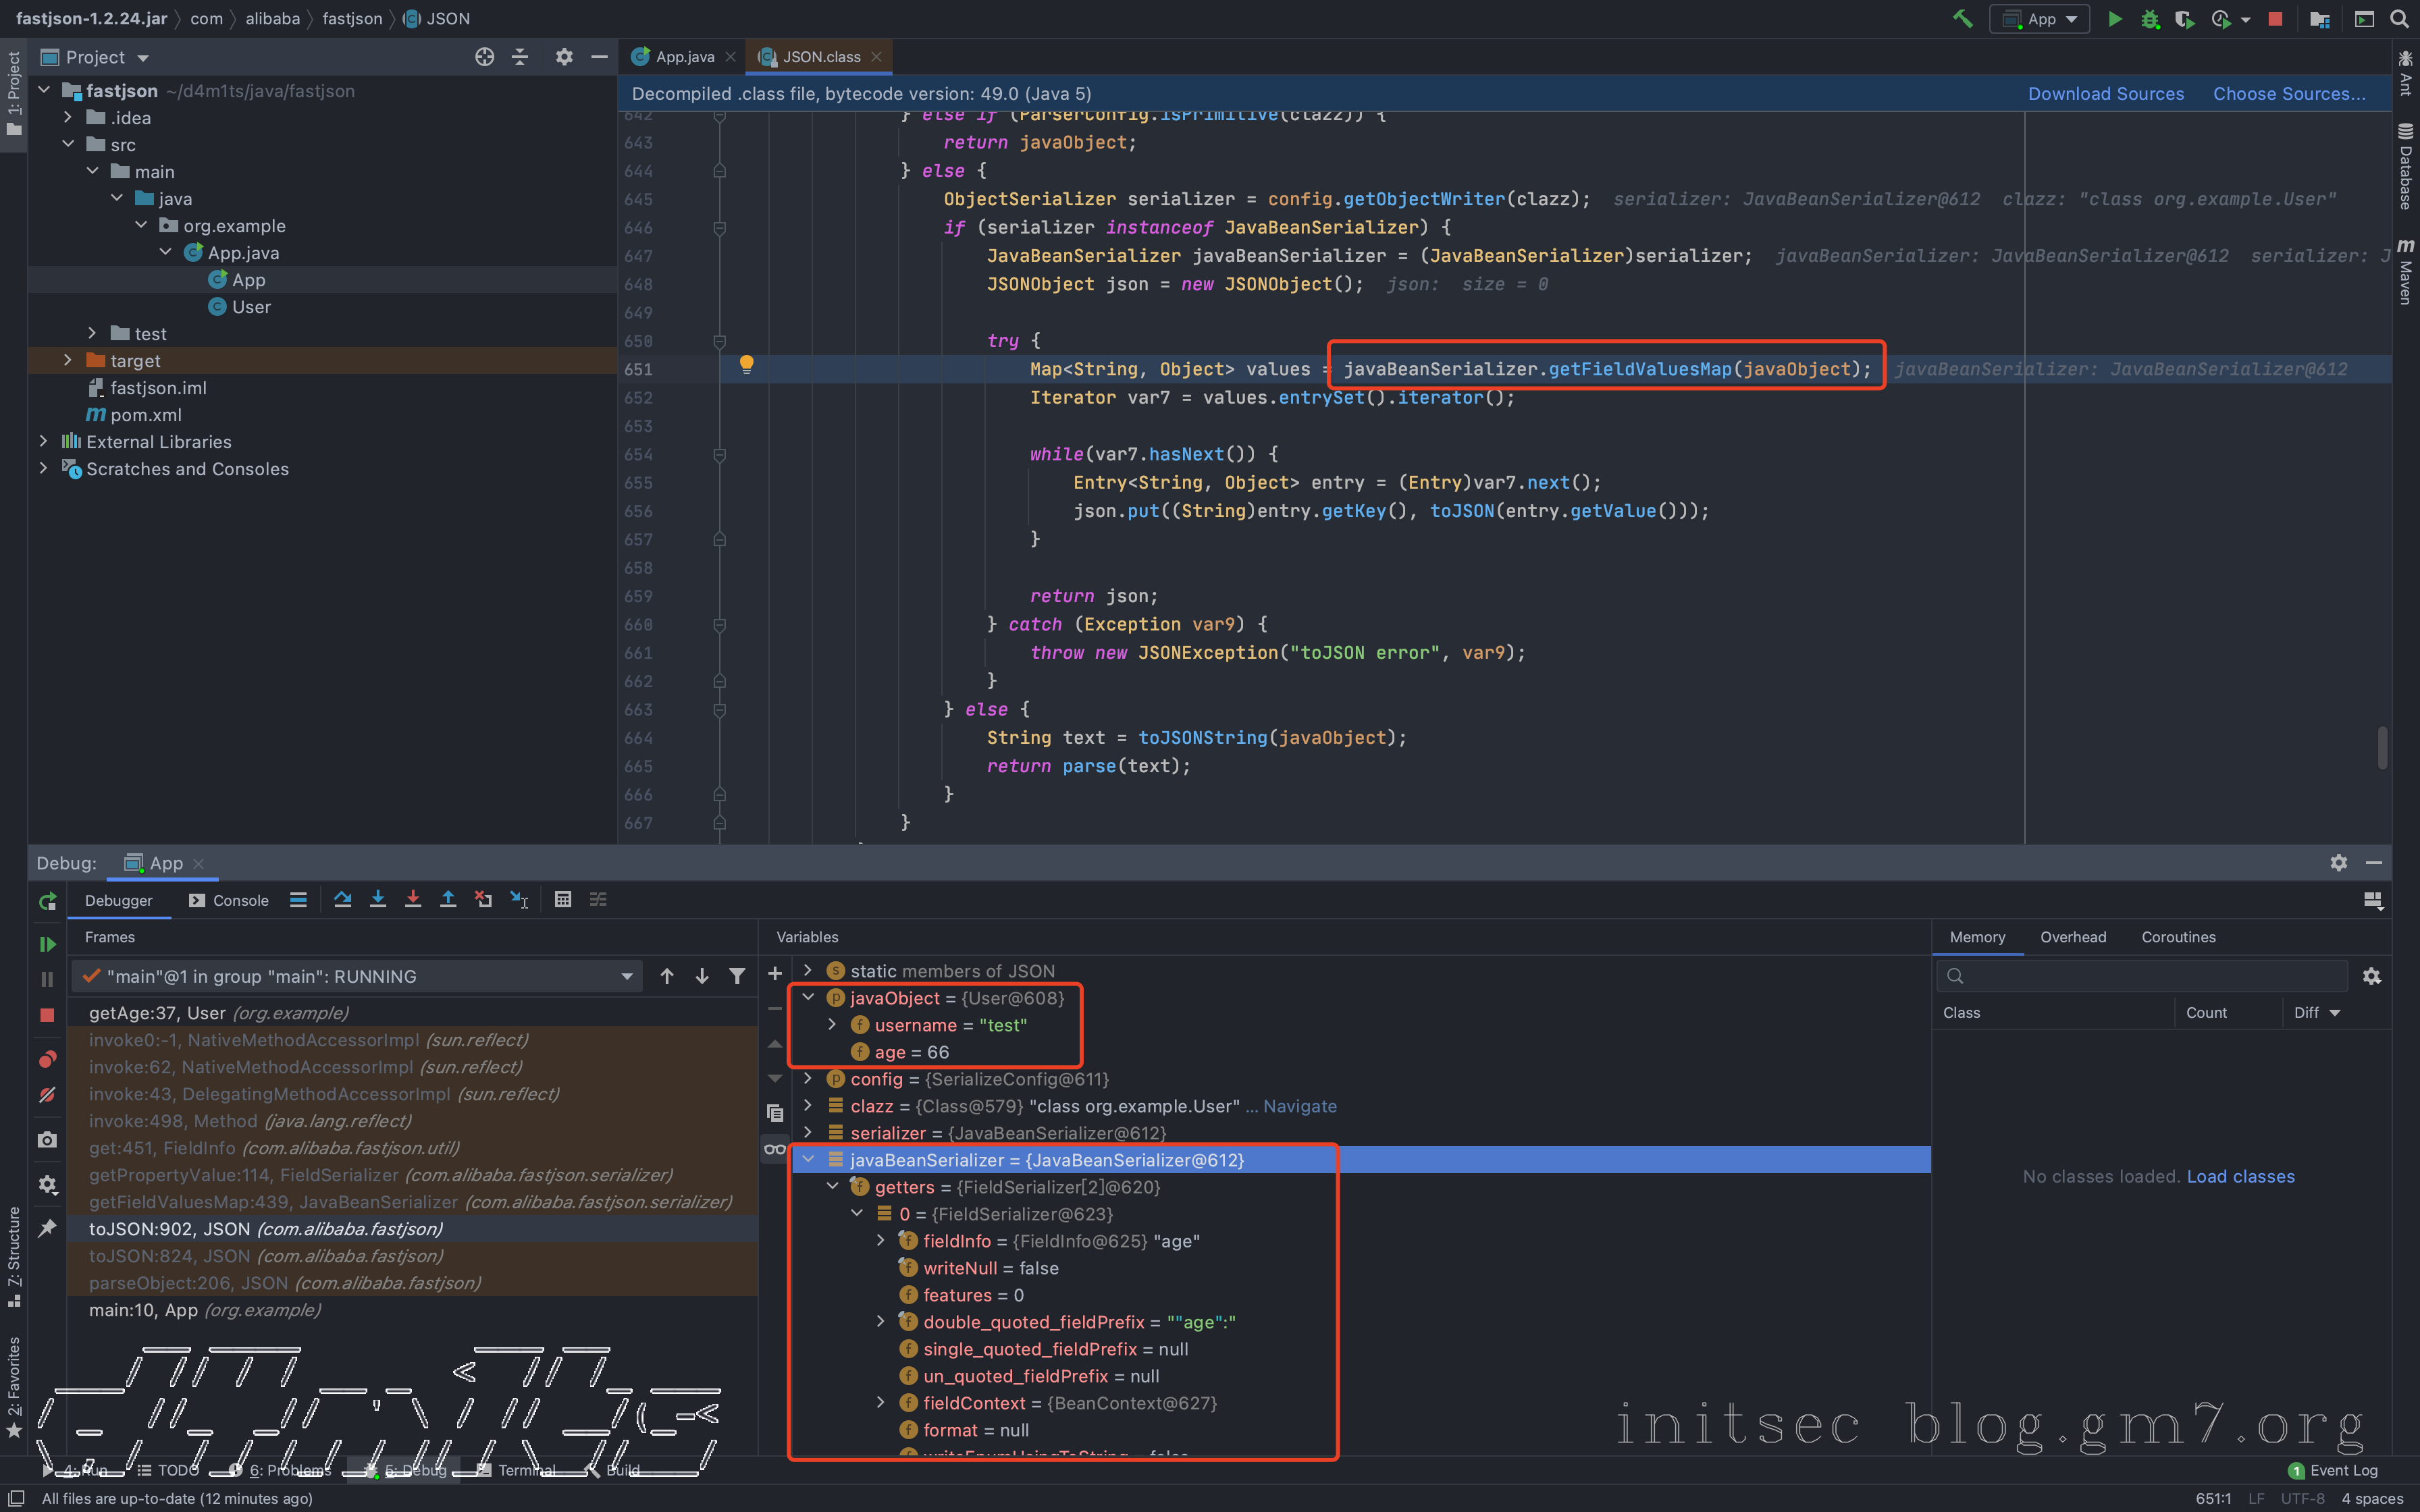
Task: Open Evaluate Expression calculator icon
Action: tap(563, 899)
